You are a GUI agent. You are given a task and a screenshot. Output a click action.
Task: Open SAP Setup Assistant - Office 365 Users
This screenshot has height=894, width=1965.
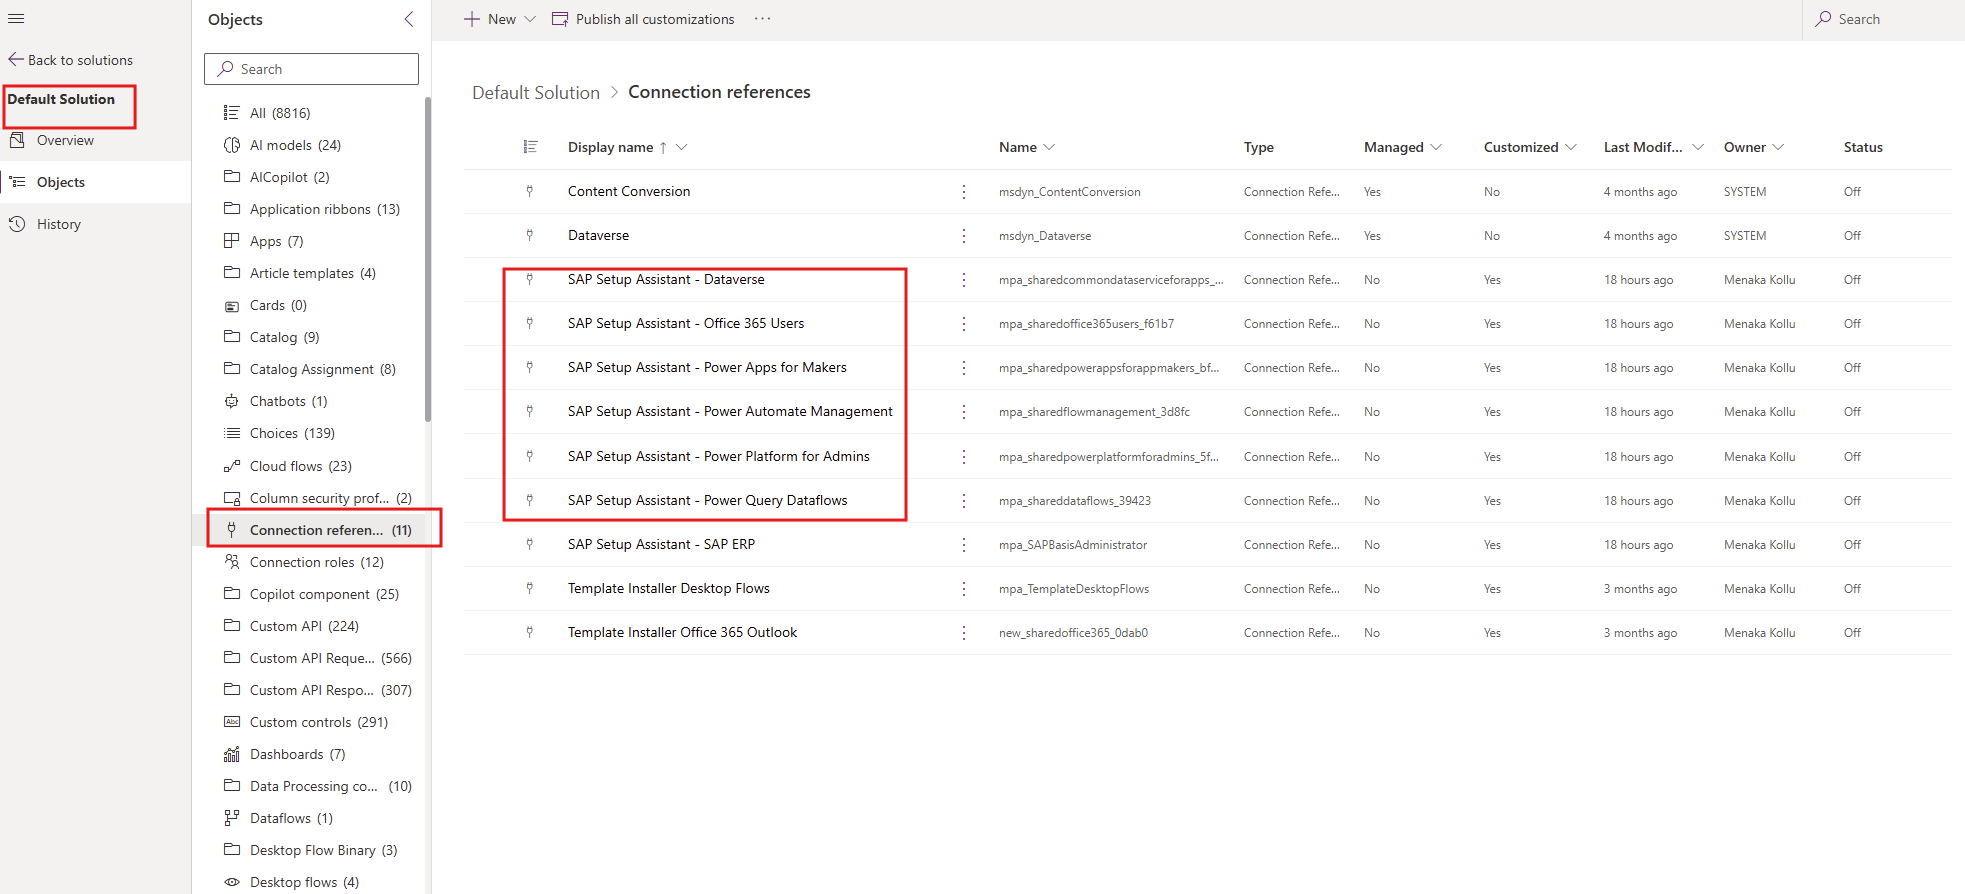click(x=686, y=323)
